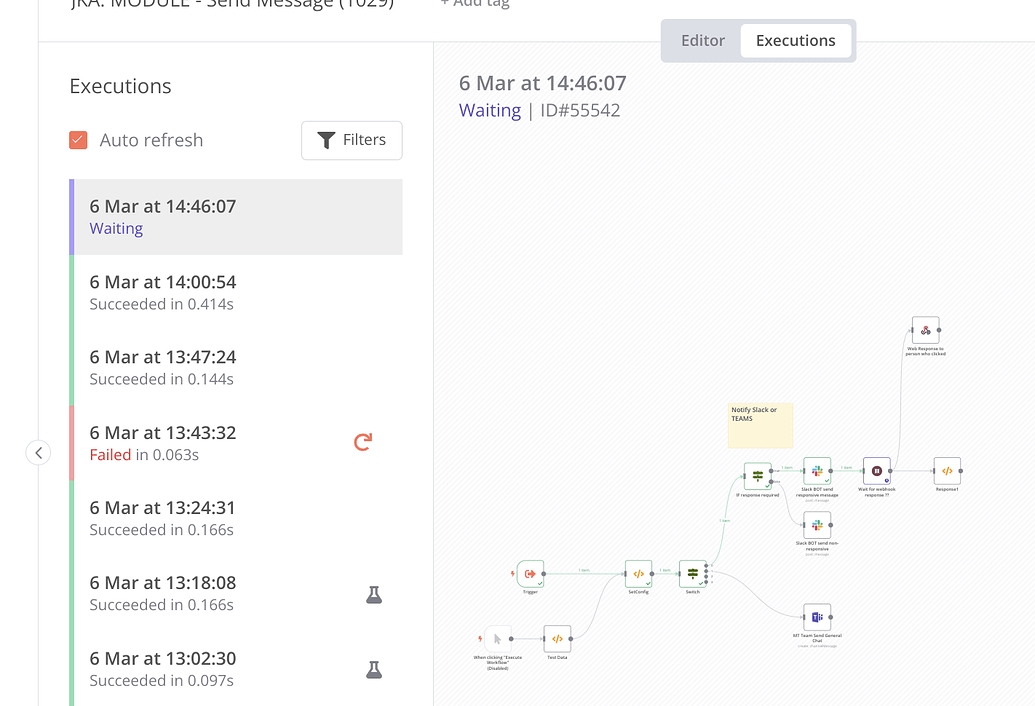Select the Trigger node
This screenshot has width=1035, height=706.
click(530, 574)
